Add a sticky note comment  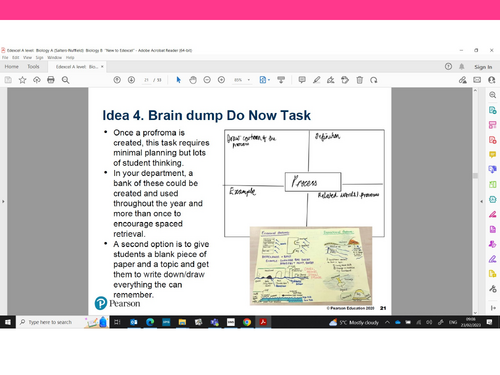coord(302,80)
